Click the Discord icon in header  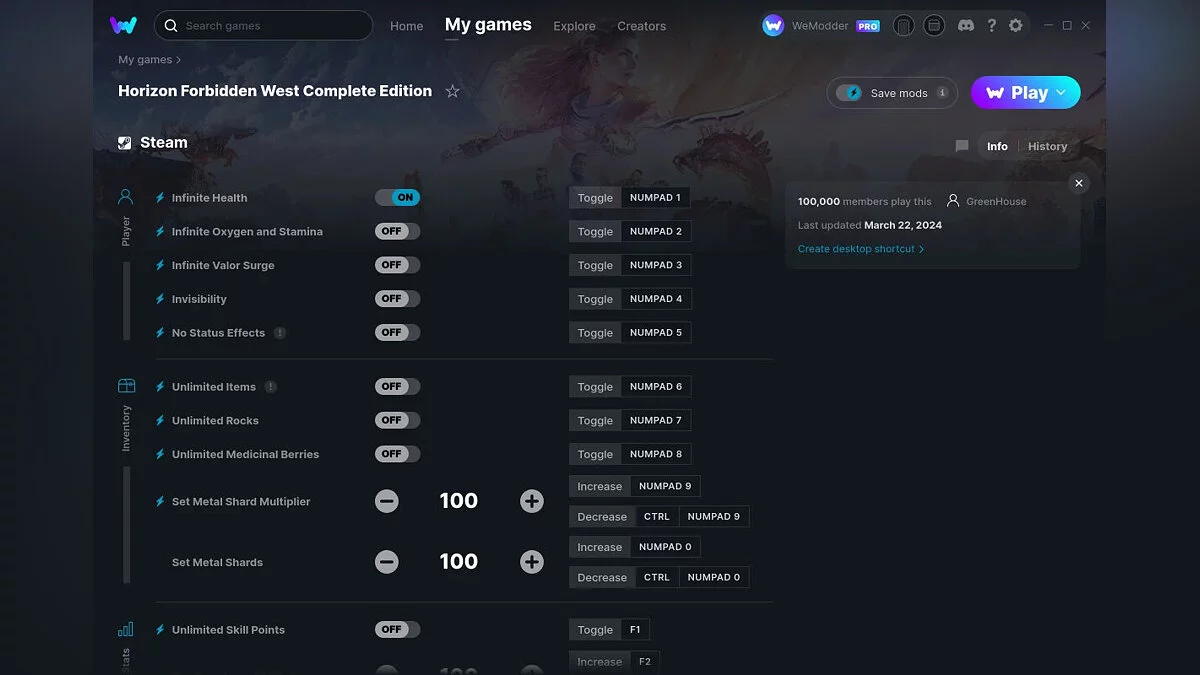point(966,26)
